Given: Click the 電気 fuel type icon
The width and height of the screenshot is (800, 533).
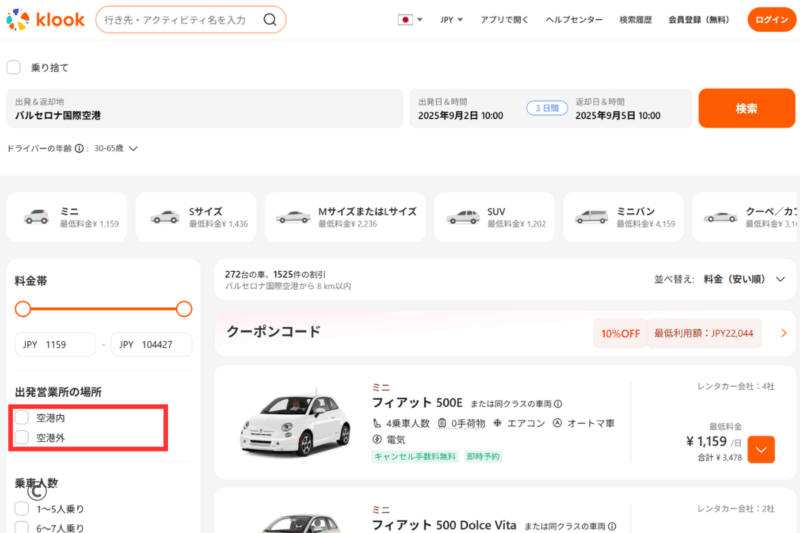Looking at the screenshot, I should pos(377,439).
